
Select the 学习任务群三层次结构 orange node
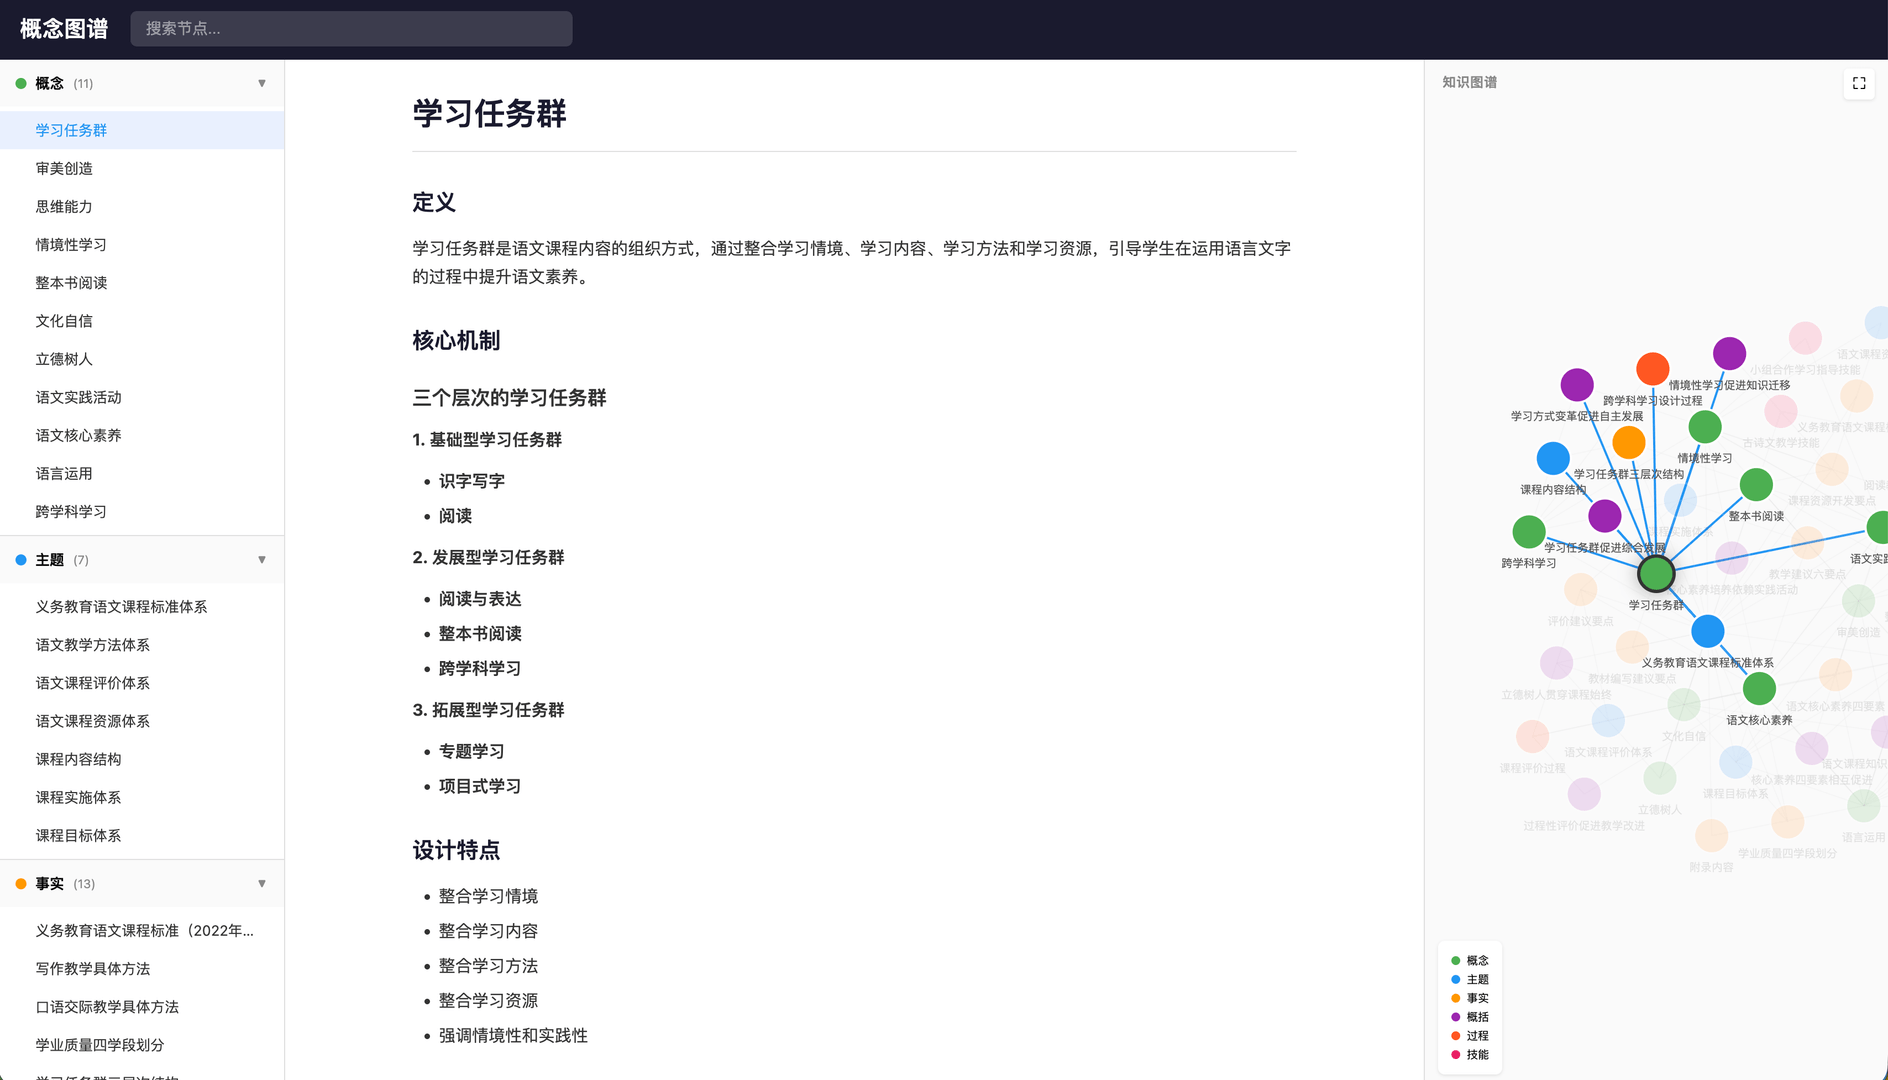click(1629, 442)
